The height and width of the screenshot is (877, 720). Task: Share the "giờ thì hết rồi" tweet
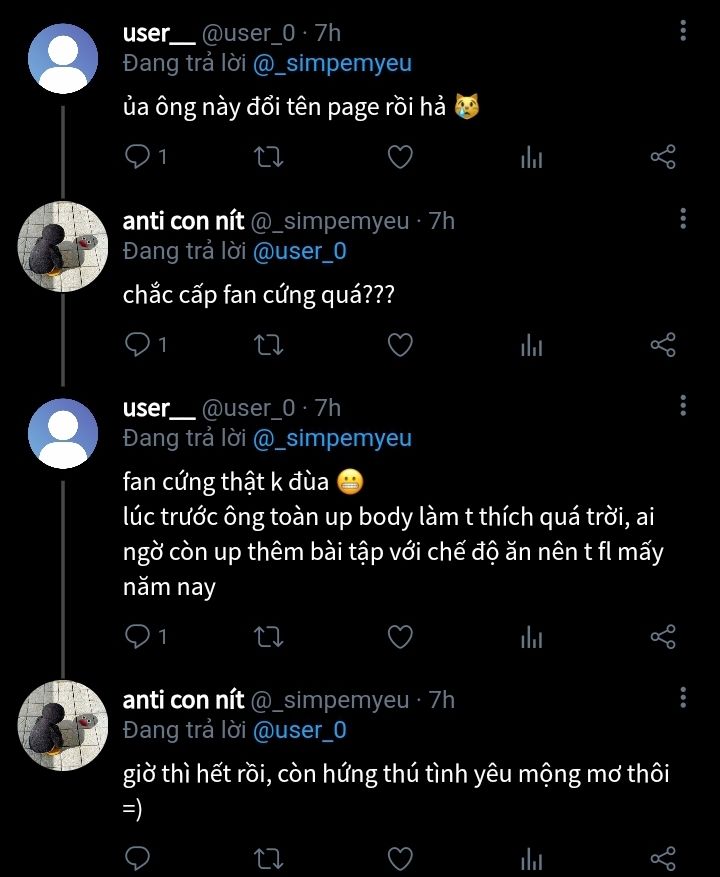(663, 858)
